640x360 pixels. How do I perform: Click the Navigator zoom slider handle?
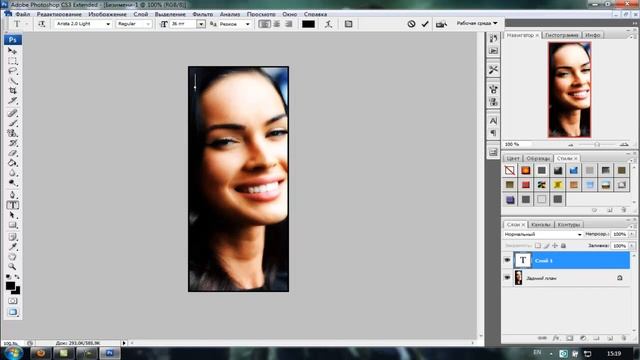coord(597,144)
